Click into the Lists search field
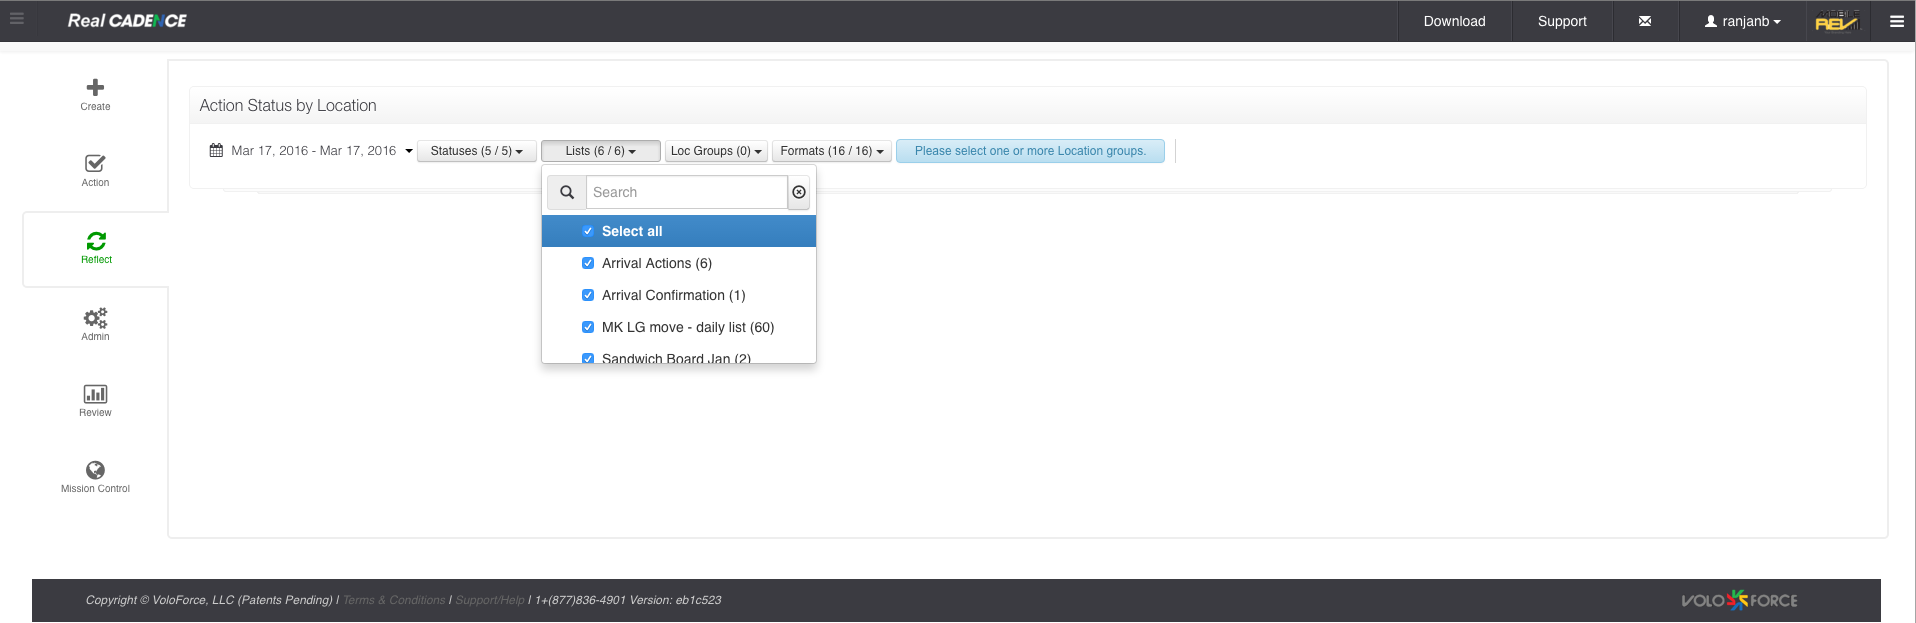This screenshot has width=1916, height=623. (687, 192)
